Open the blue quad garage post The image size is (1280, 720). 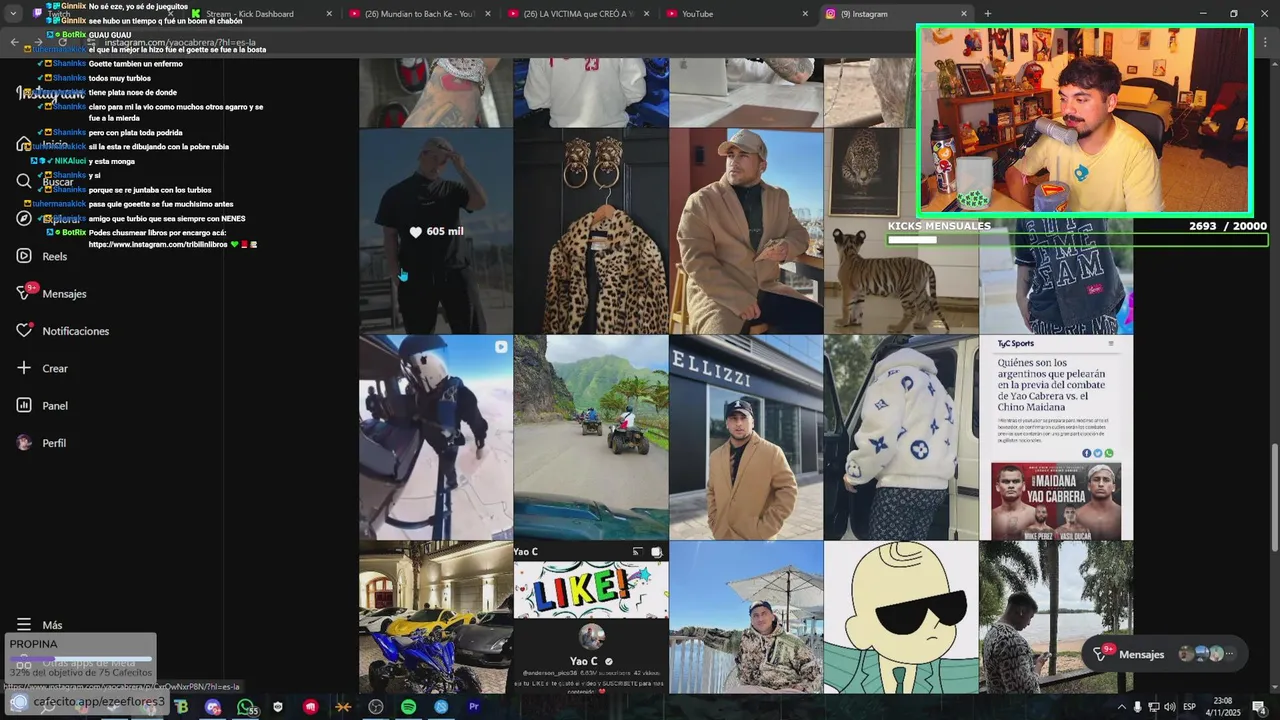pyautogui.click(x=436, y=617)
